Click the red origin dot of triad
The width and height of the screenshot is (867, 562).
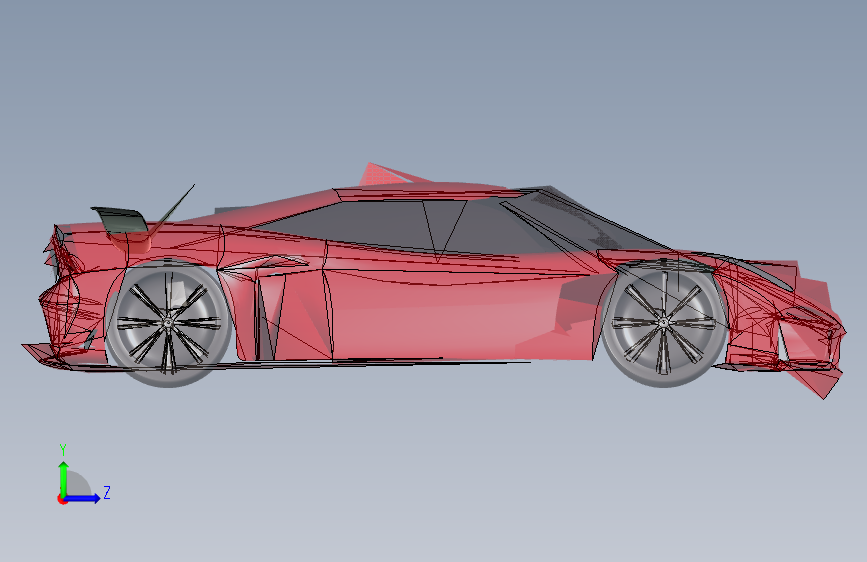coord(62,499)
